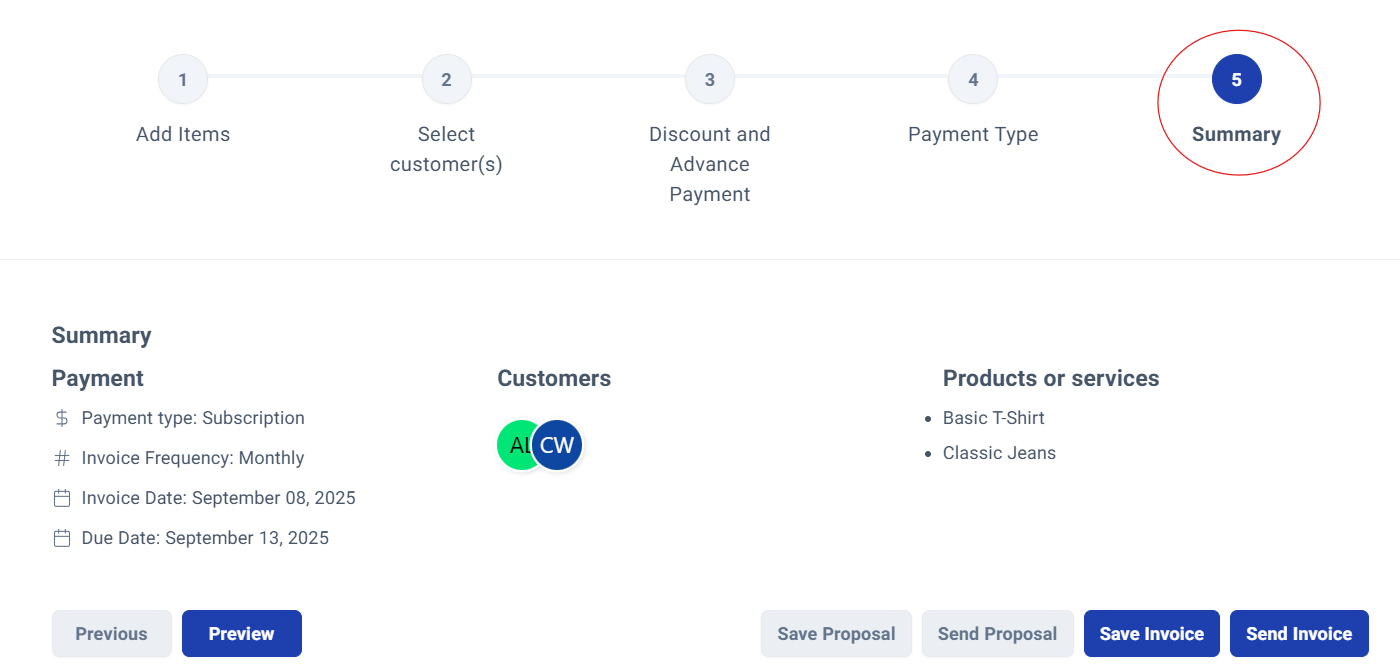Select the green AL customer avatar
This screenshot has height=672, width=1400.
(x=516, y=445)
